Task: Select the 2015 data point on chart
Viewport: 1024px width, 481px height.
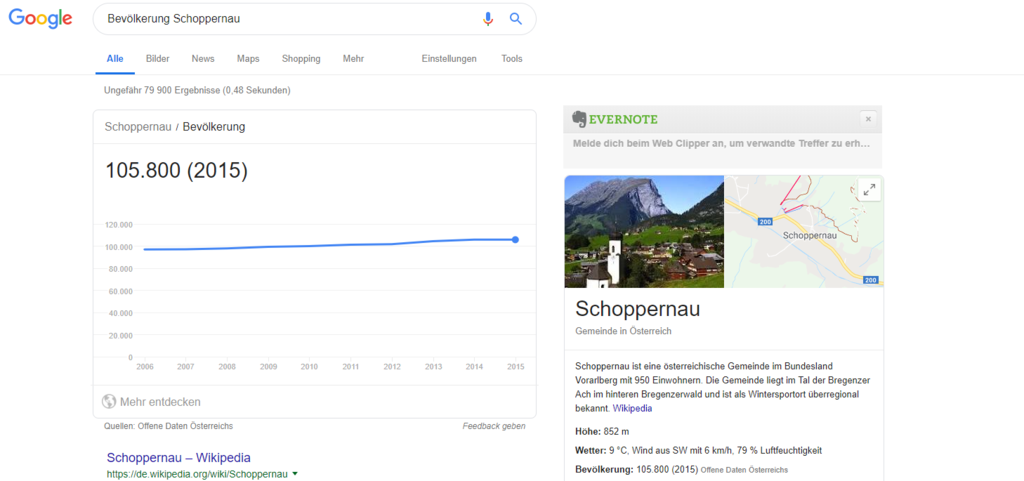Action: click(x=515, y=239)
